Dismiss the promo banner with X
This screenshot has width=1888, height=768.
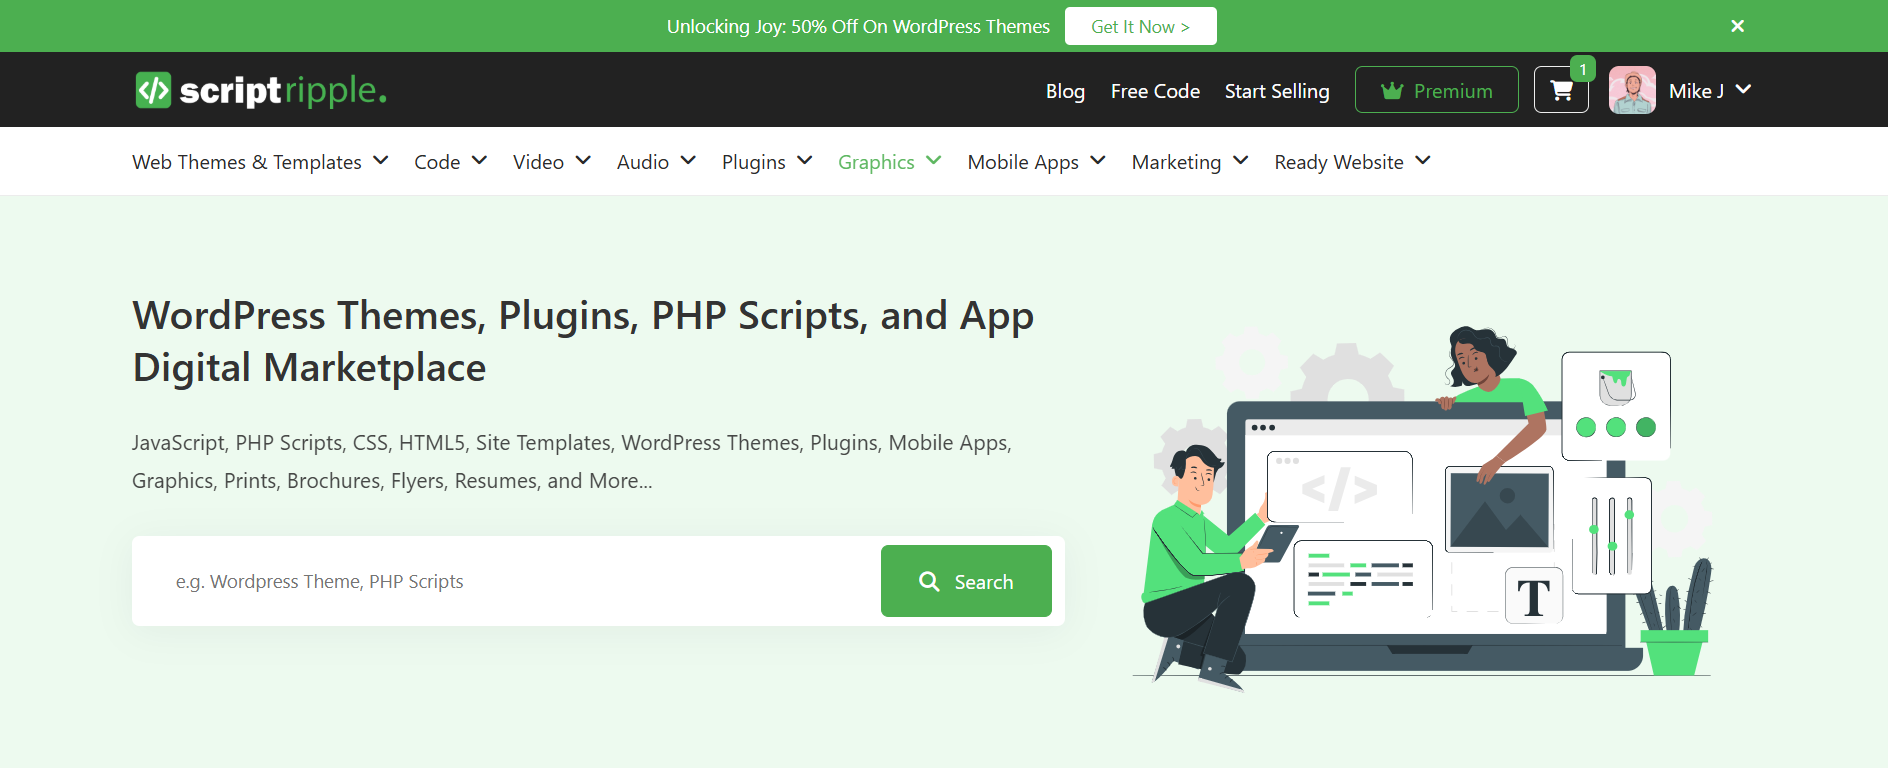tap(1738, 26)
